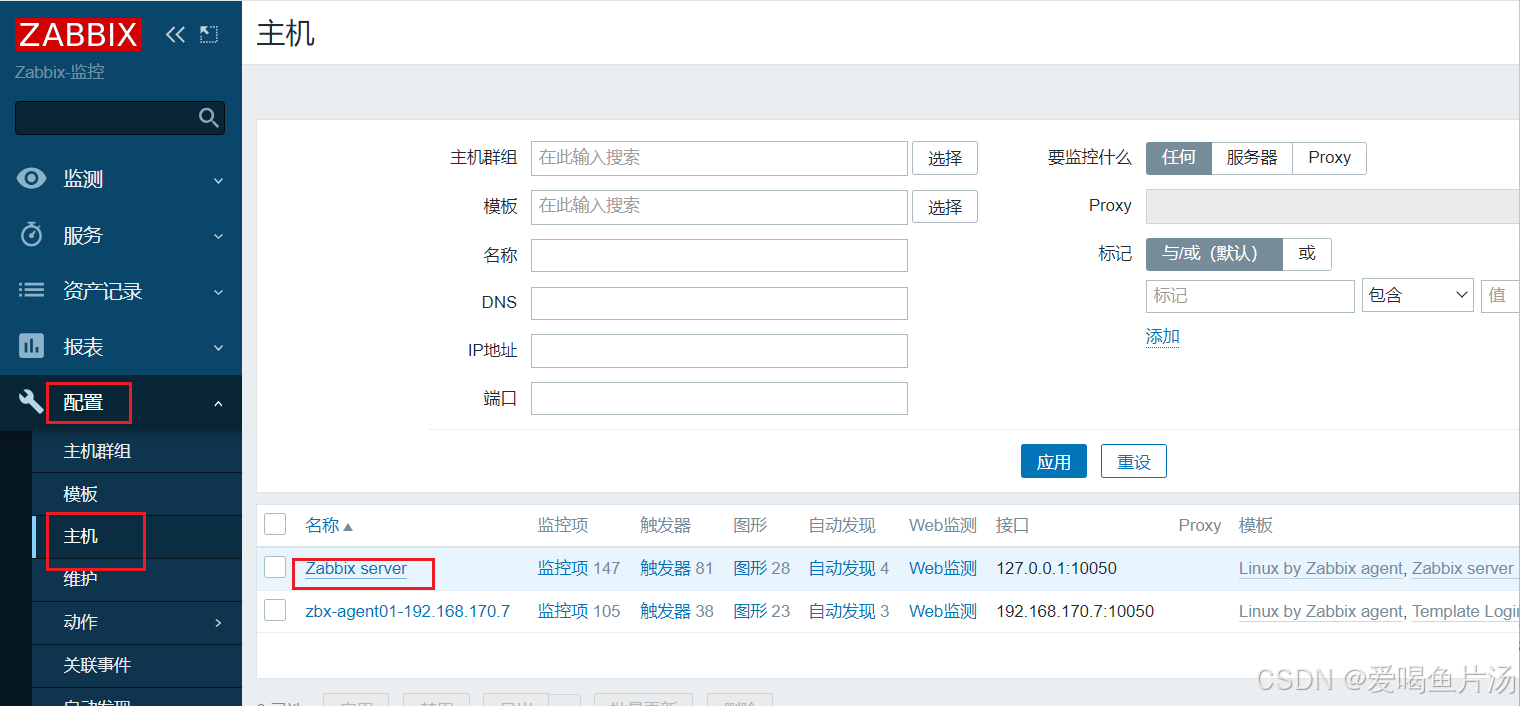The height and width of the screenshot is (706, 1520).
Task: Focus the DNS filter field
Action: point(719,303)
